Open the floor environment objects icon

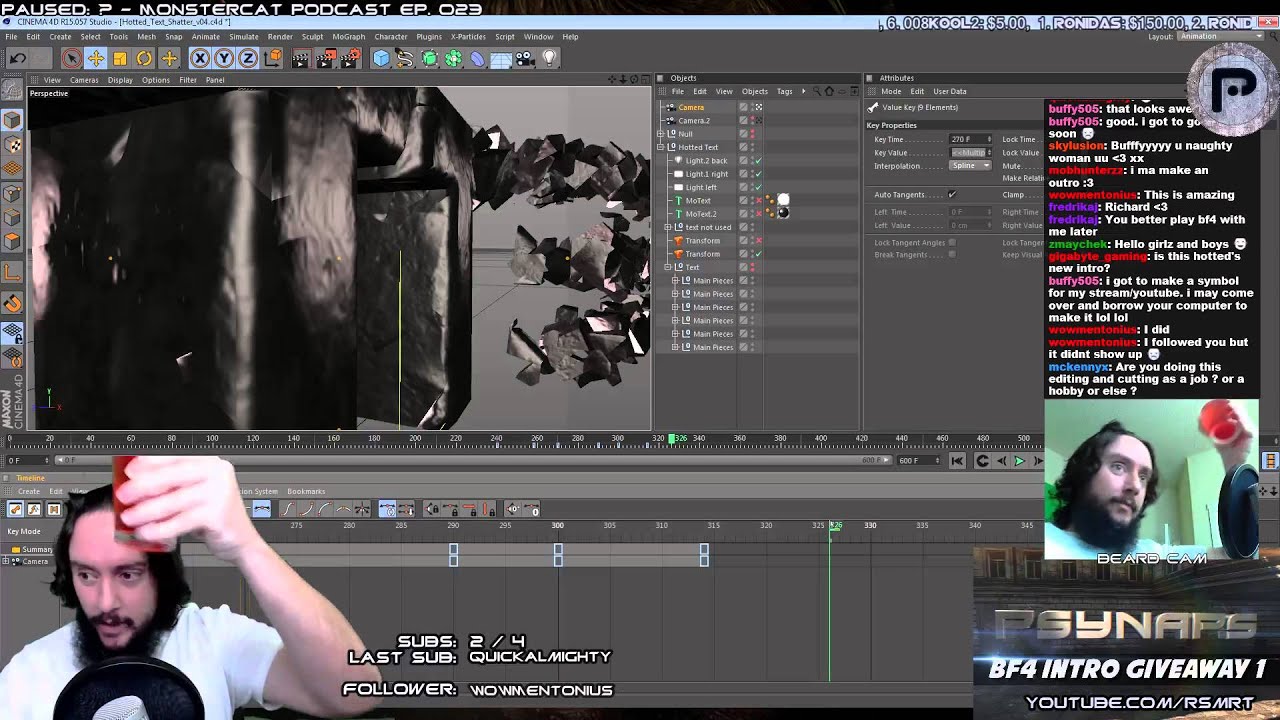[x=502, y=59]
